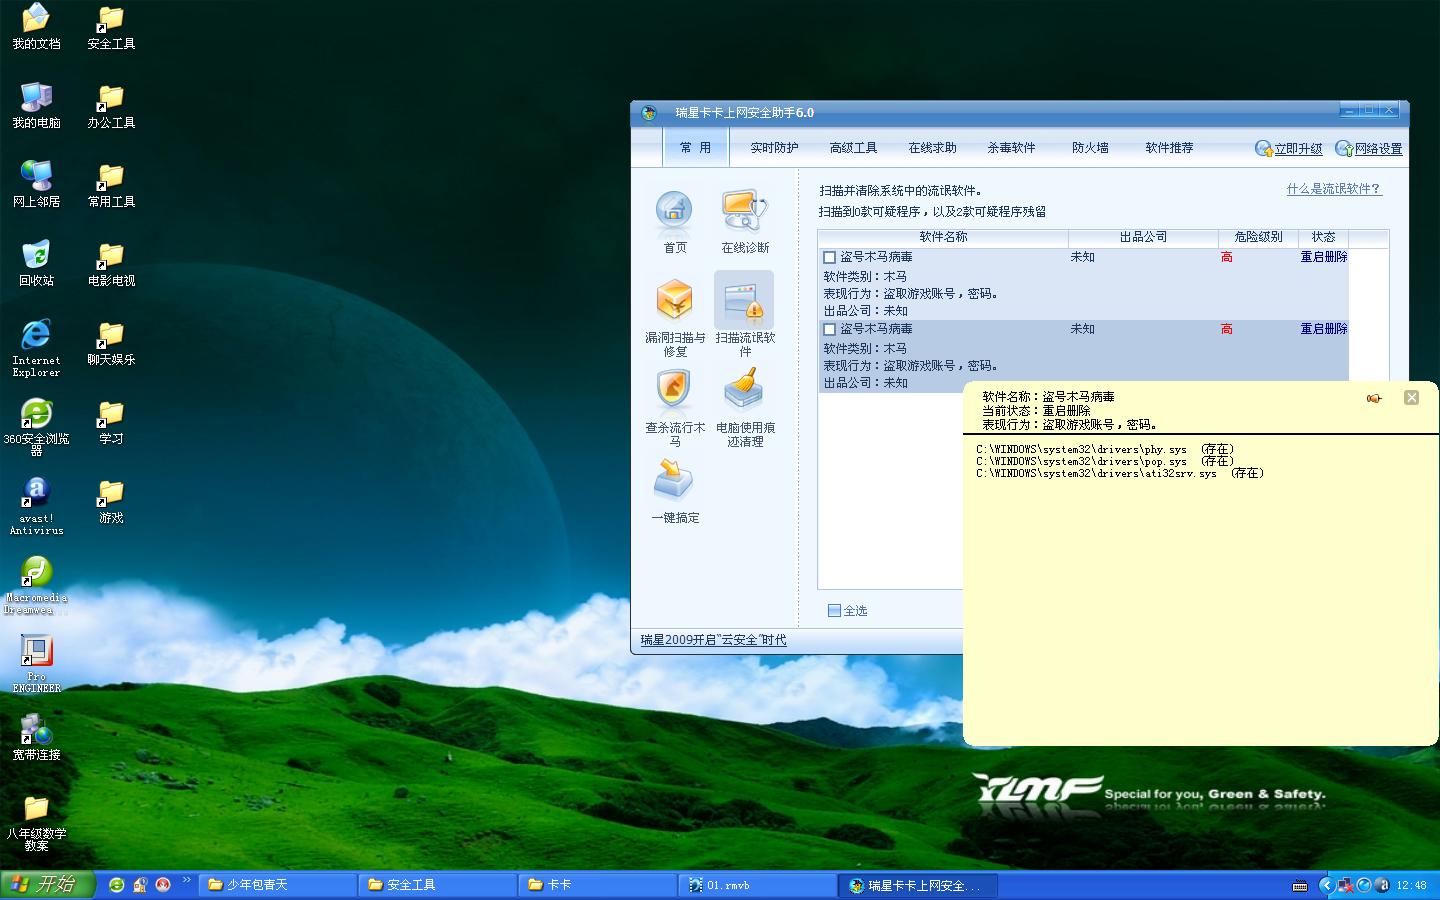Sort by the 危险级别 column header
The width and height of the screenshot is (1440, 900).
(1258, 238)
